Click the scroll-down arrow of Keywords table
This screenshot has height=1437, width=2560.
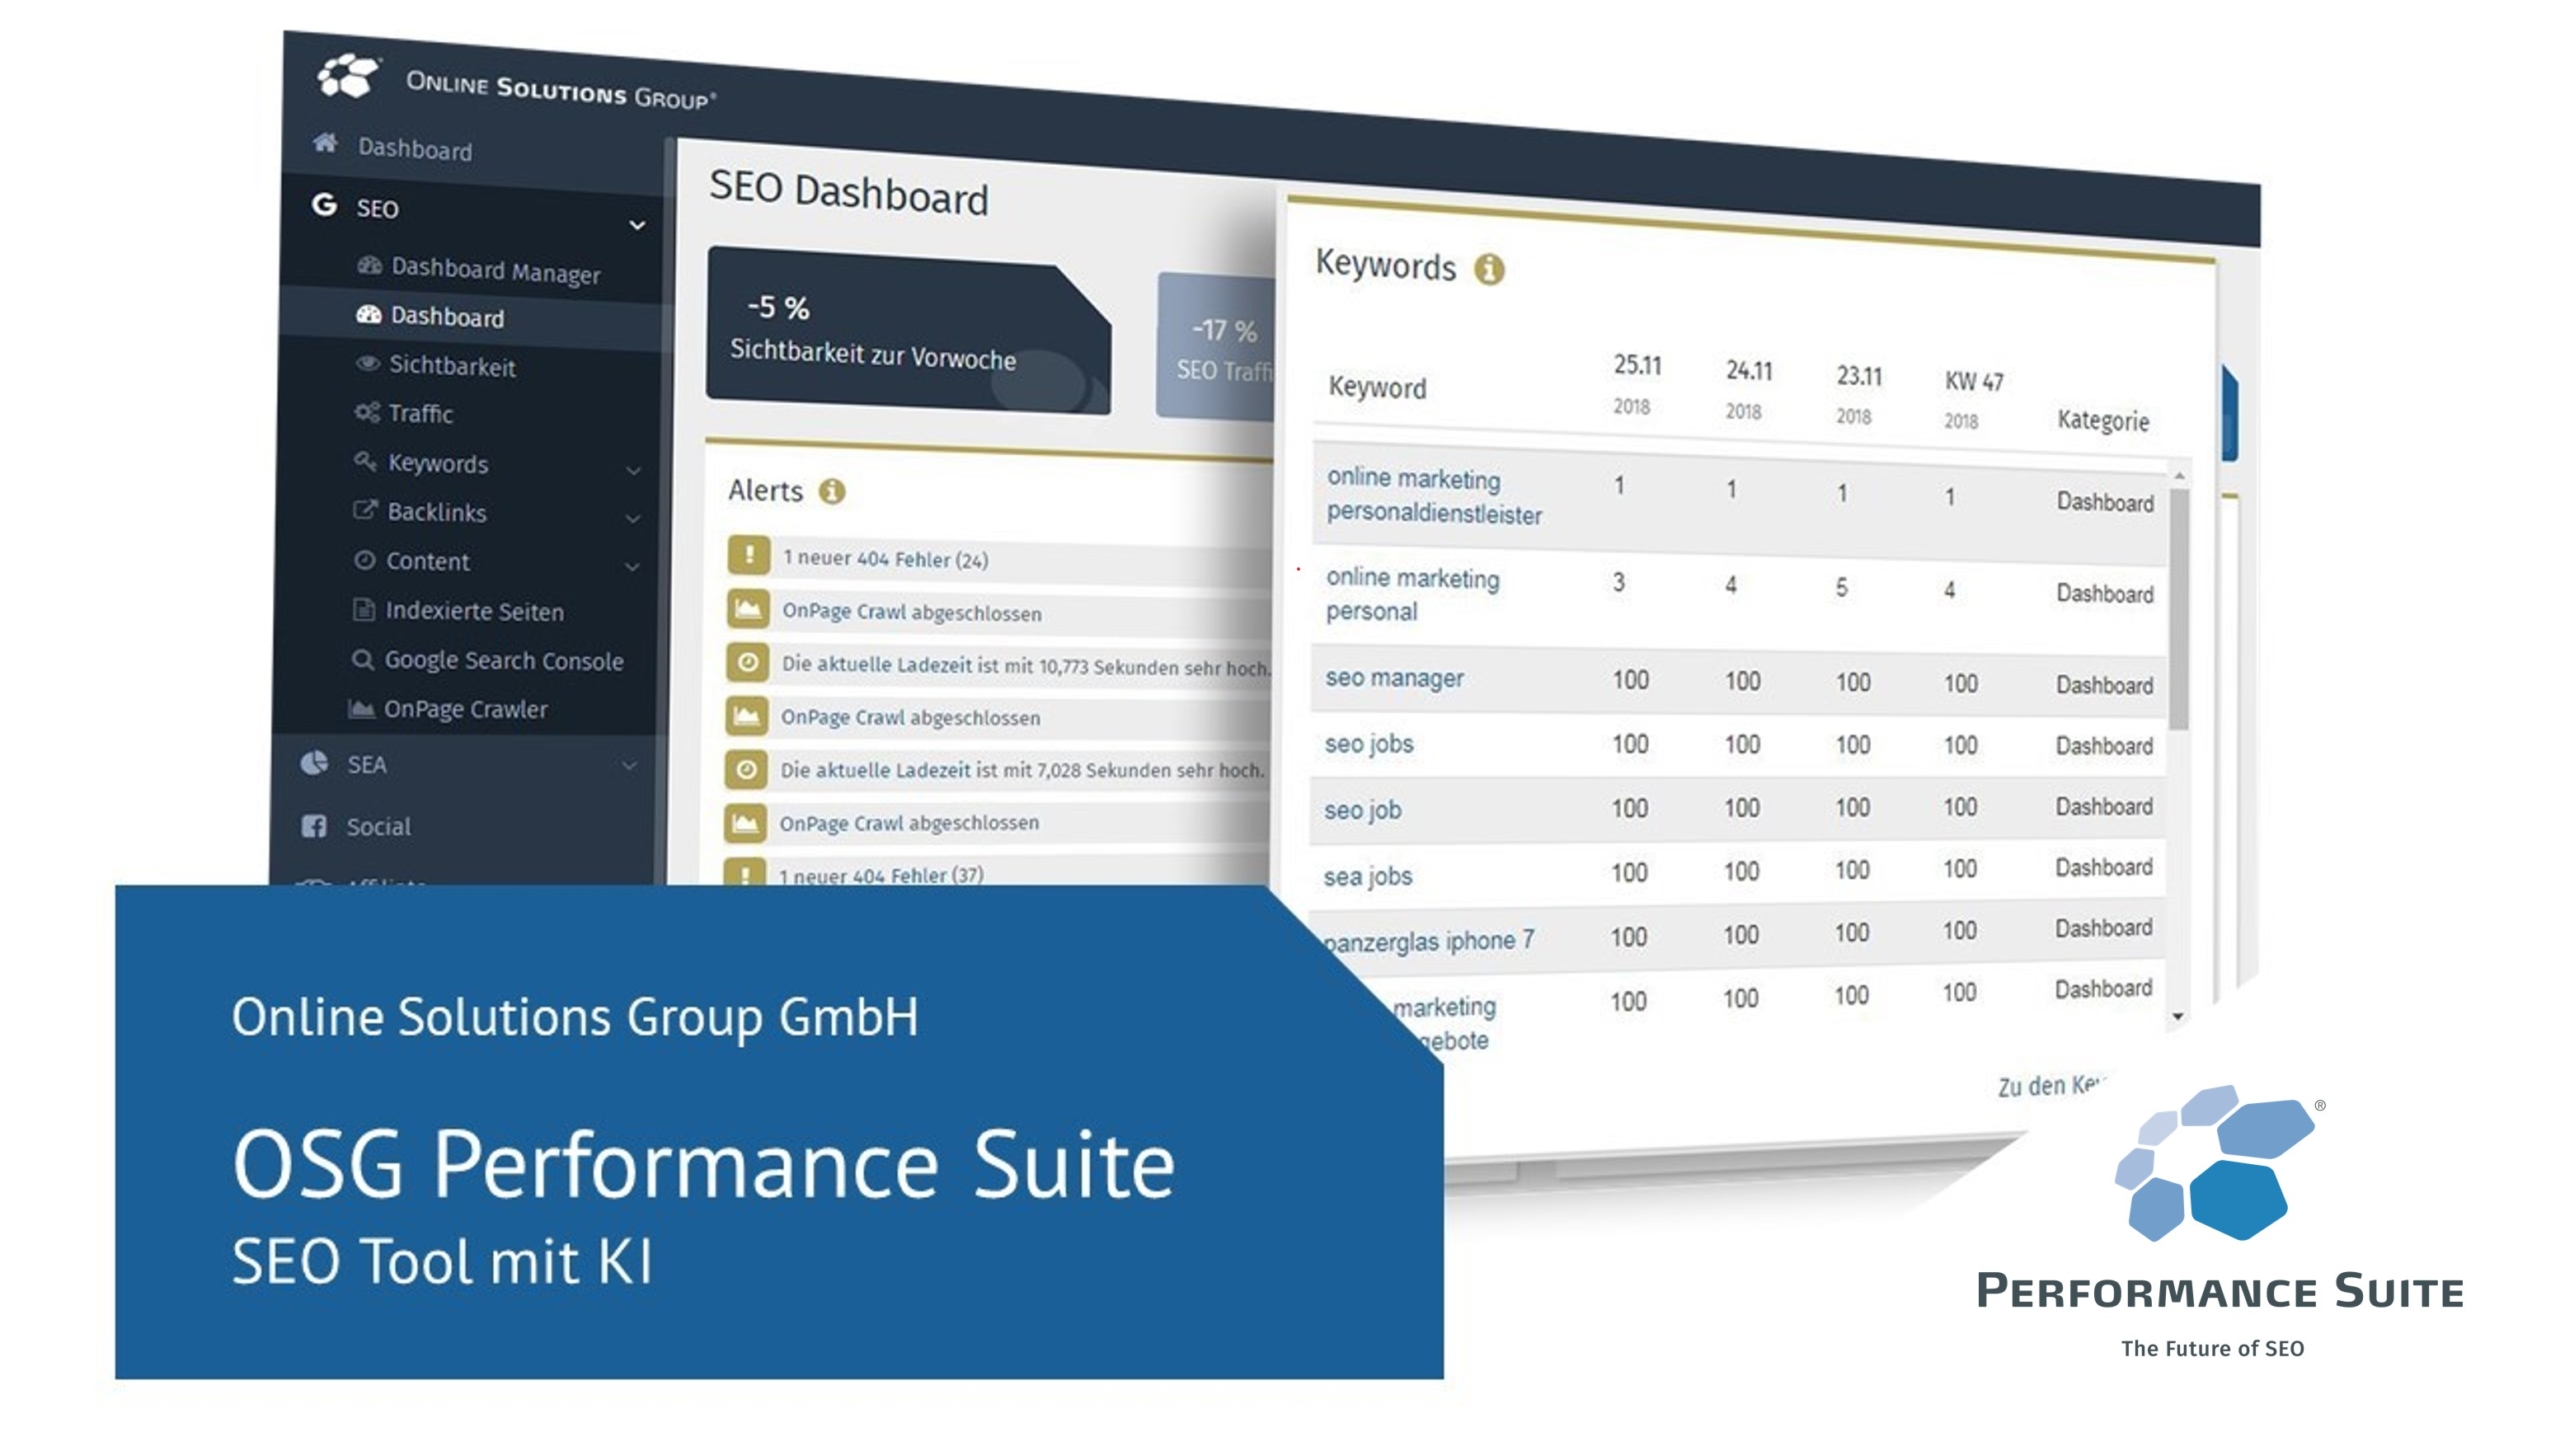[2178, 1016]
